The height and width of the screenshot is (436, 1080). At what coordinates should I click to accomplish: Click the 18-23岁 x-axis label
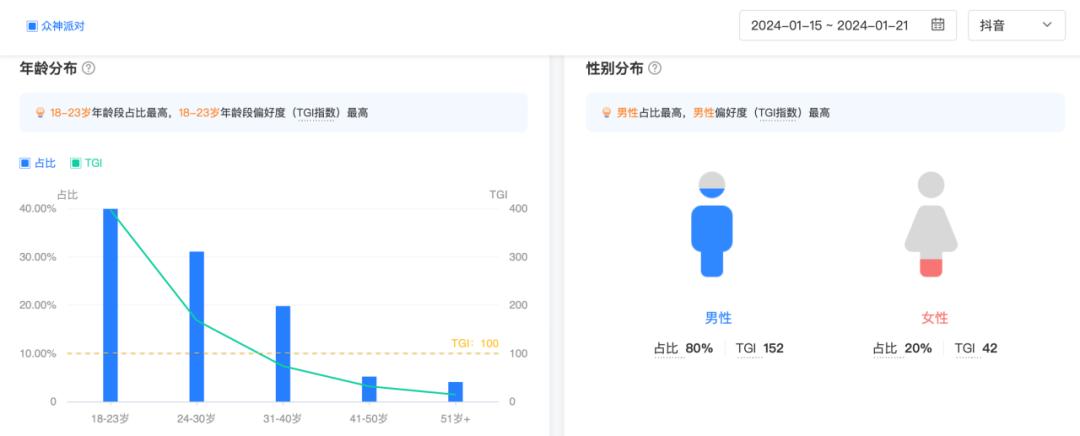pyautogui.click(x=110, y=419)
